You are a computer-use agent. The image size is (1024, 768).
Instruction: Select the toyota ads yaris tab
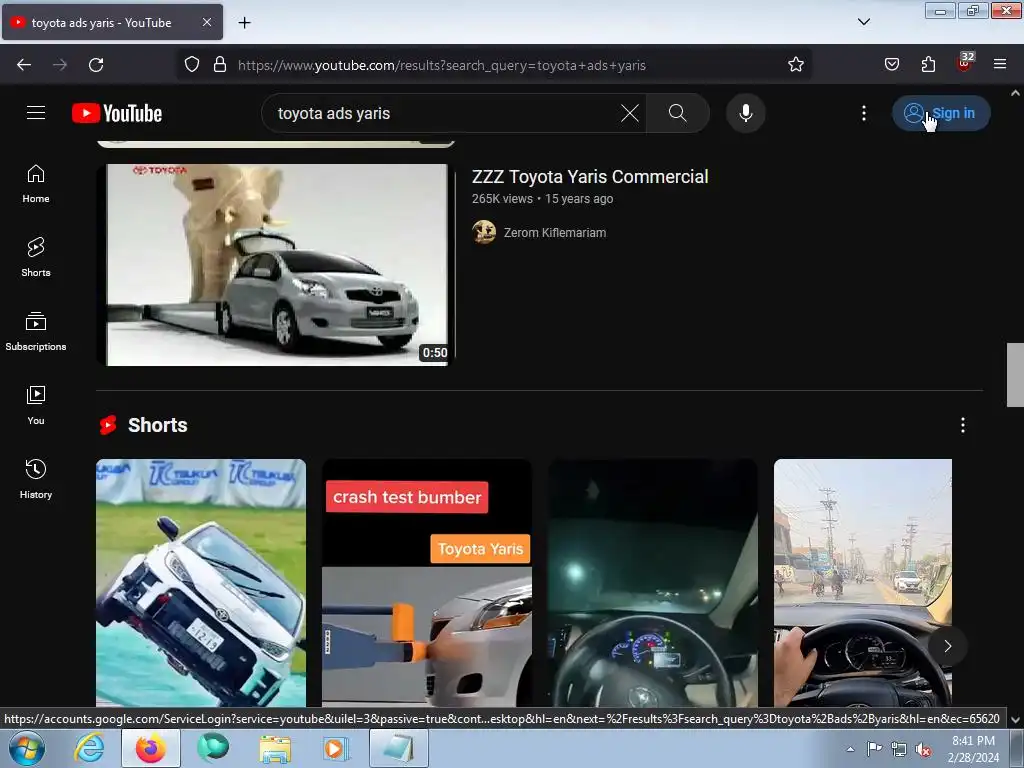(112, 22)
